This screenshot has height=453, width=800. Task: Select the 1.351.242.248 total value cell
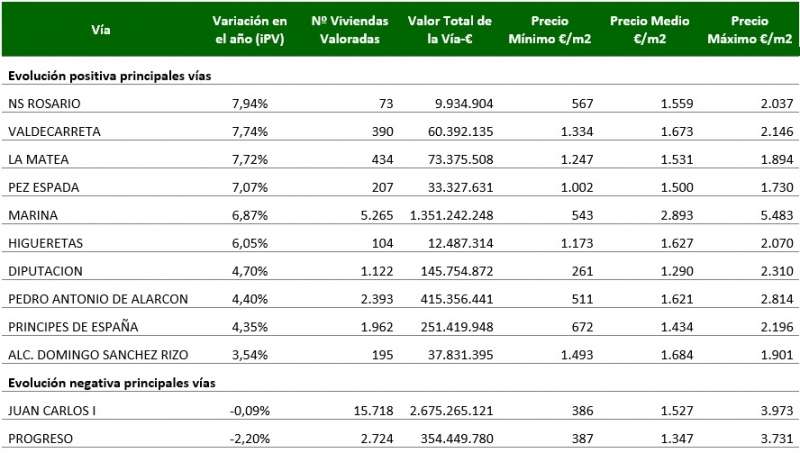[451, 215]
